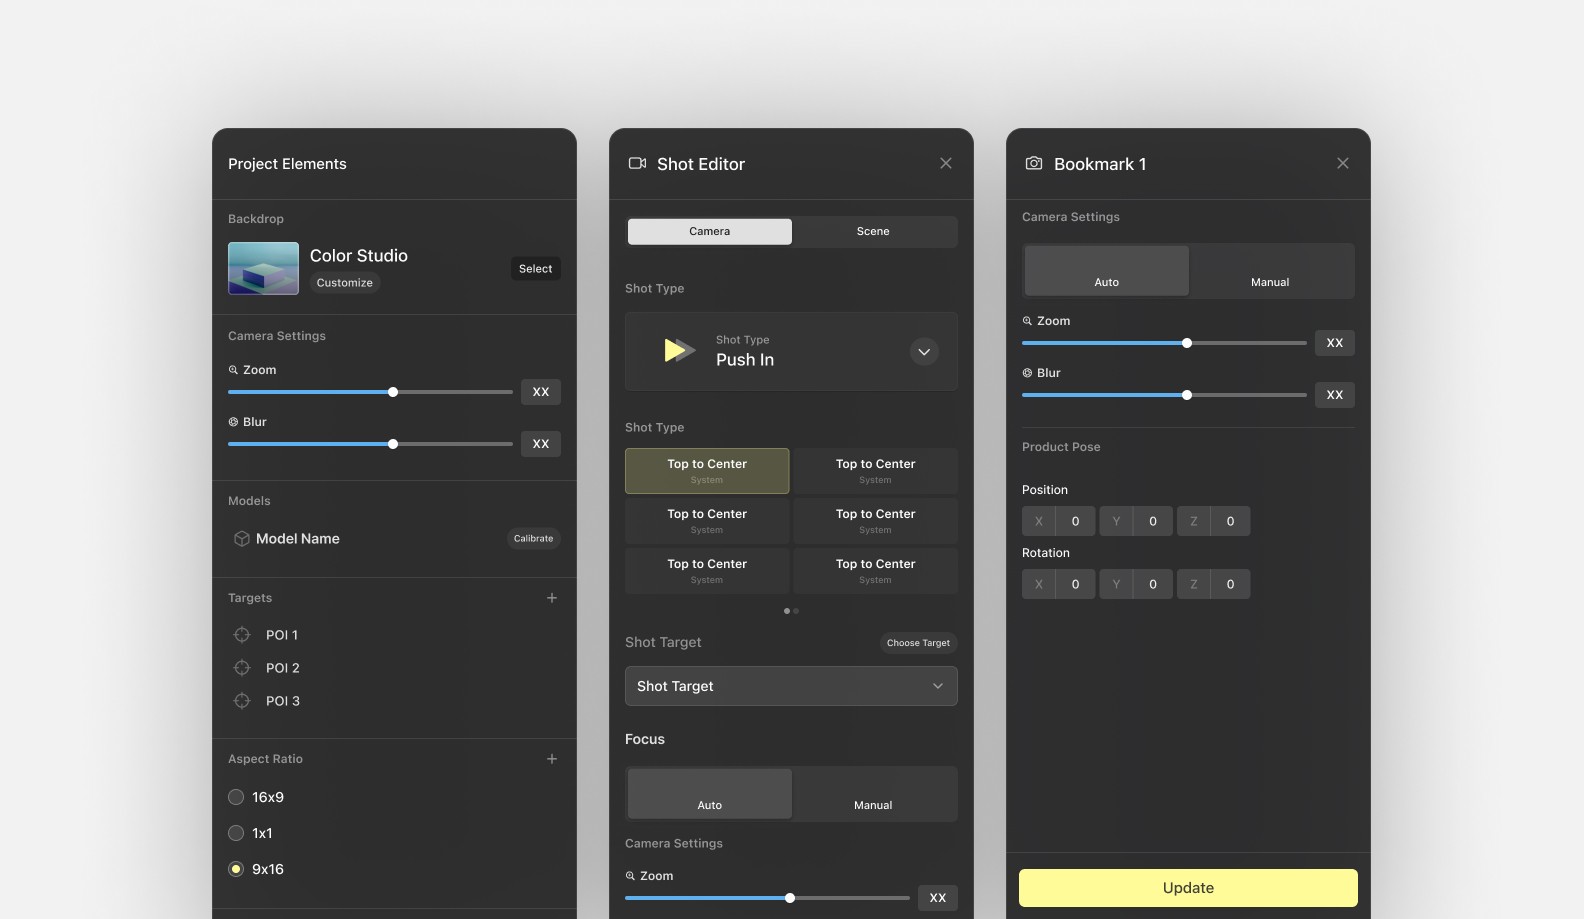Viewport: 1584px width, 919px height.
Task: Click the Bookmark 1 camera icon
Action: tap(1034, 164)
